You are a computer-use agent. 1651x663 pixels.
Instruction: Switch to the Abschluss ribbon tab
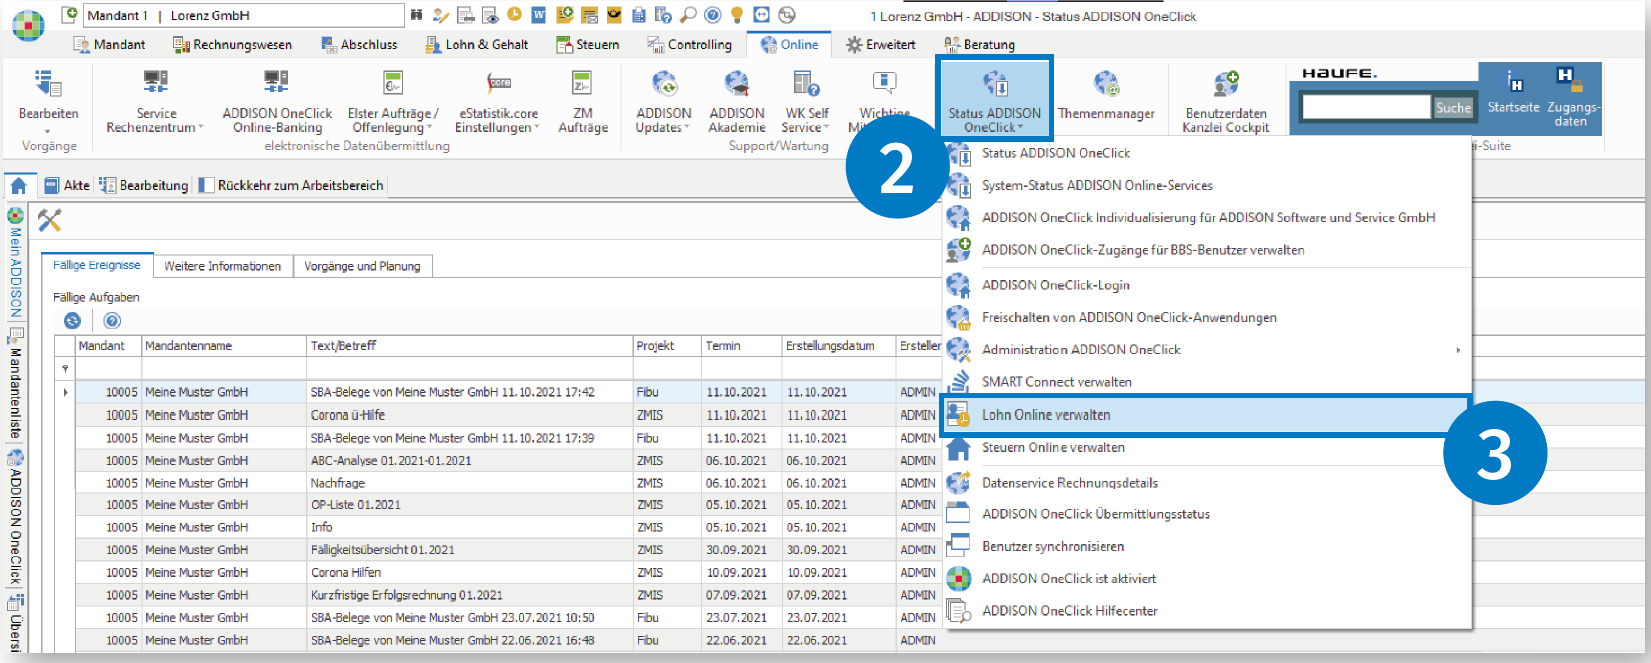coord(358,44)
